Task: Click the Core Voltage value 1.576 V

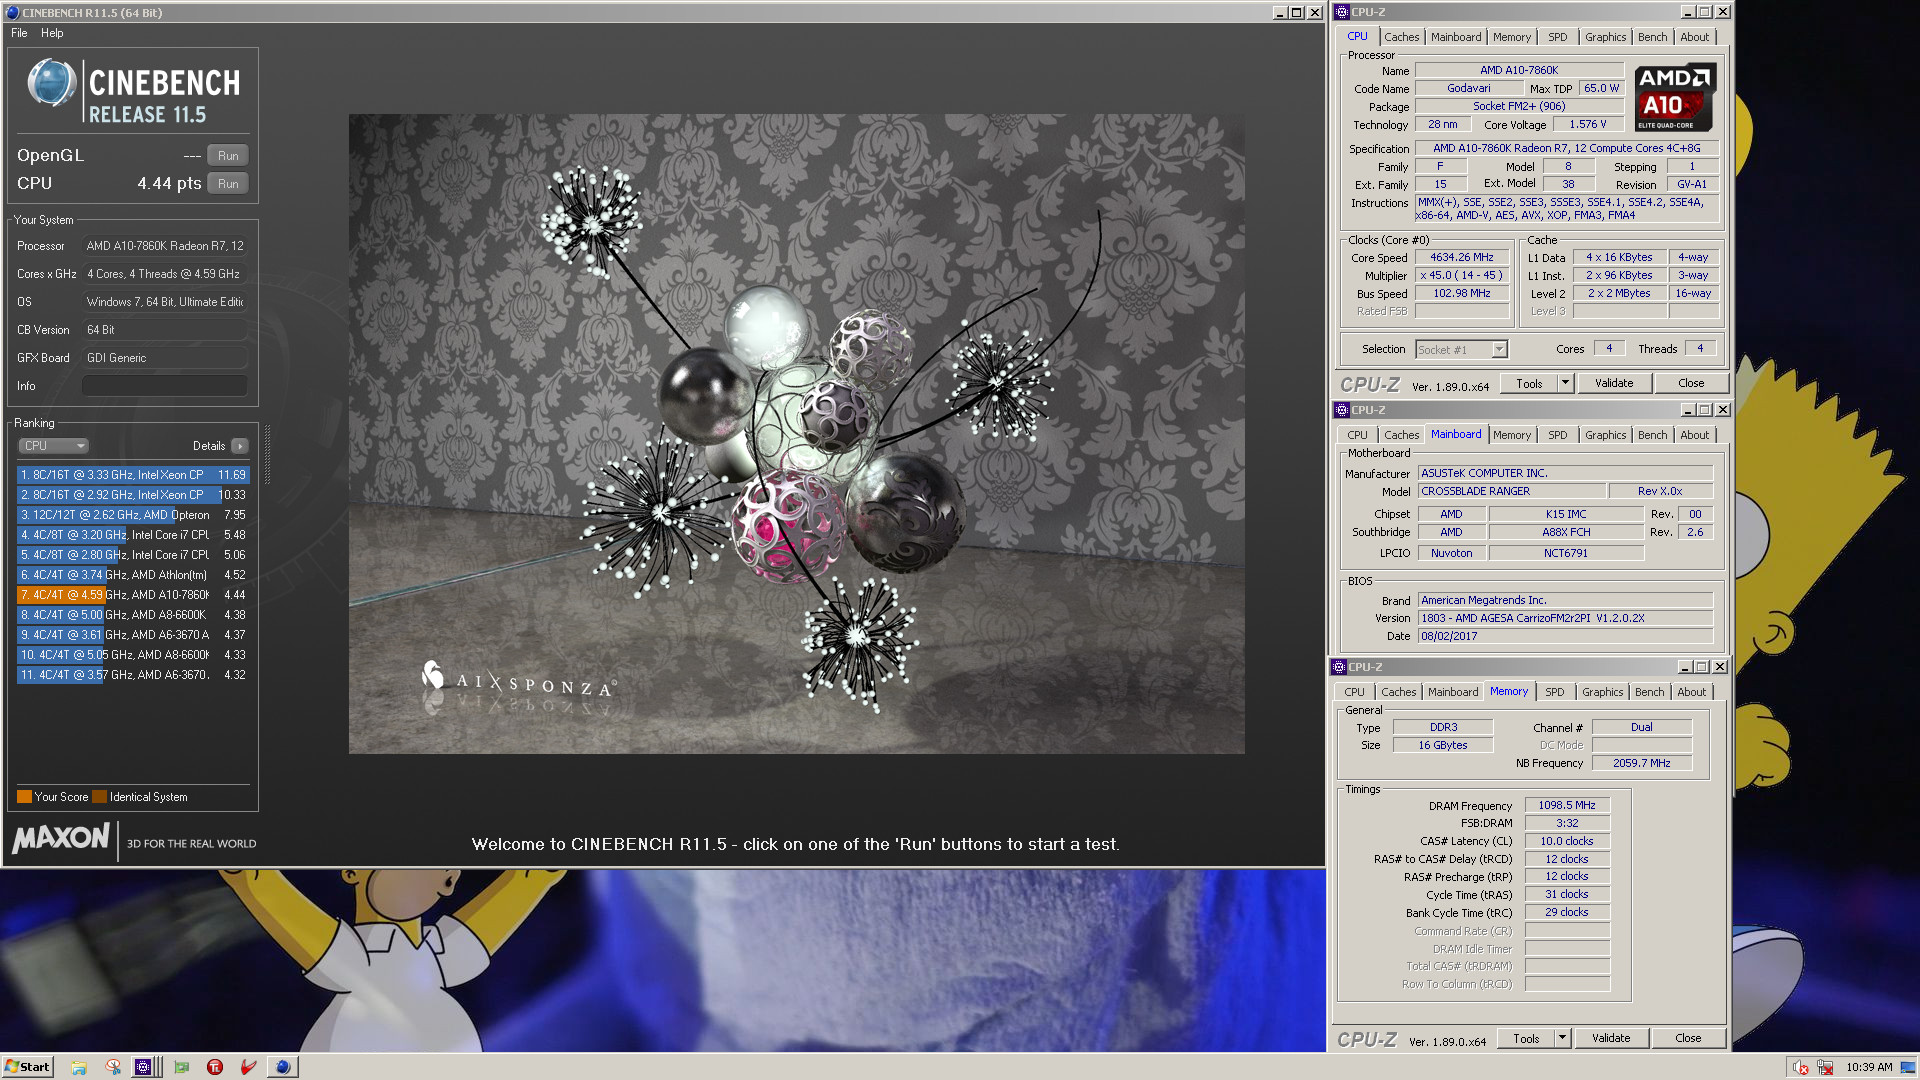Action: click(1587, 124)
